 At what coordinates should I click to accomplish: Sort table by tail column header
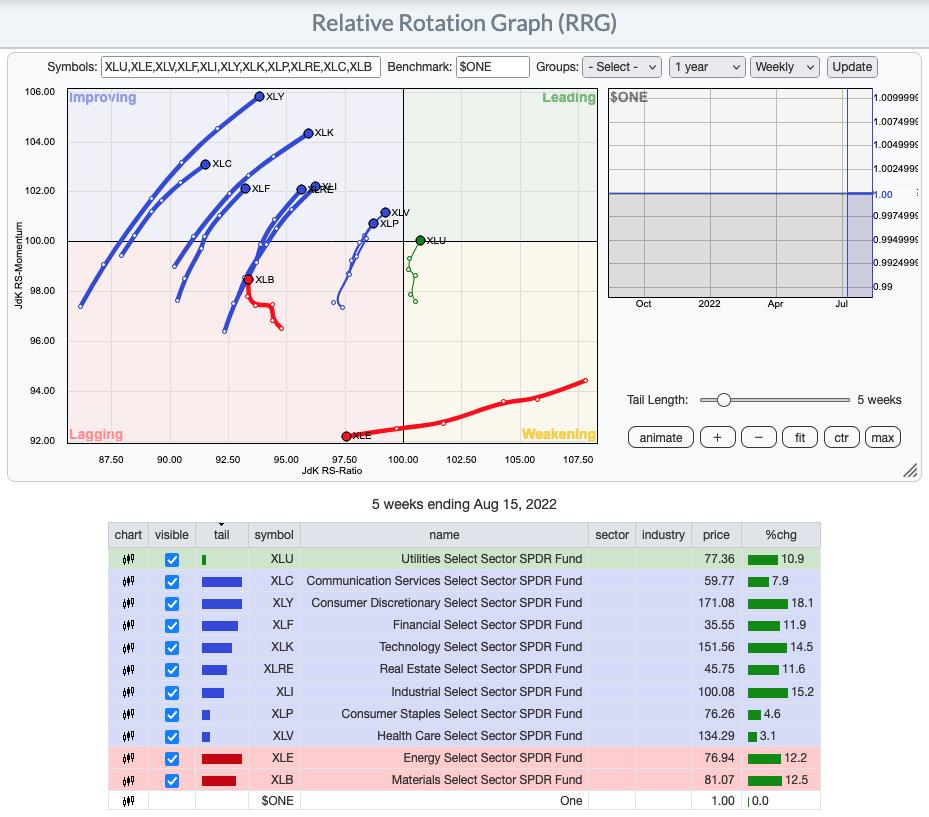(x=222, y=535)
